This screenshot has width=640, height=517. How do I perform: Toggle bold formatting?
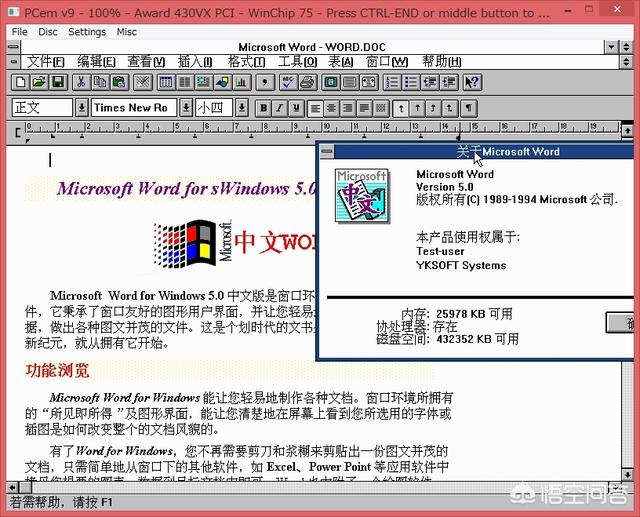[264, 108]
